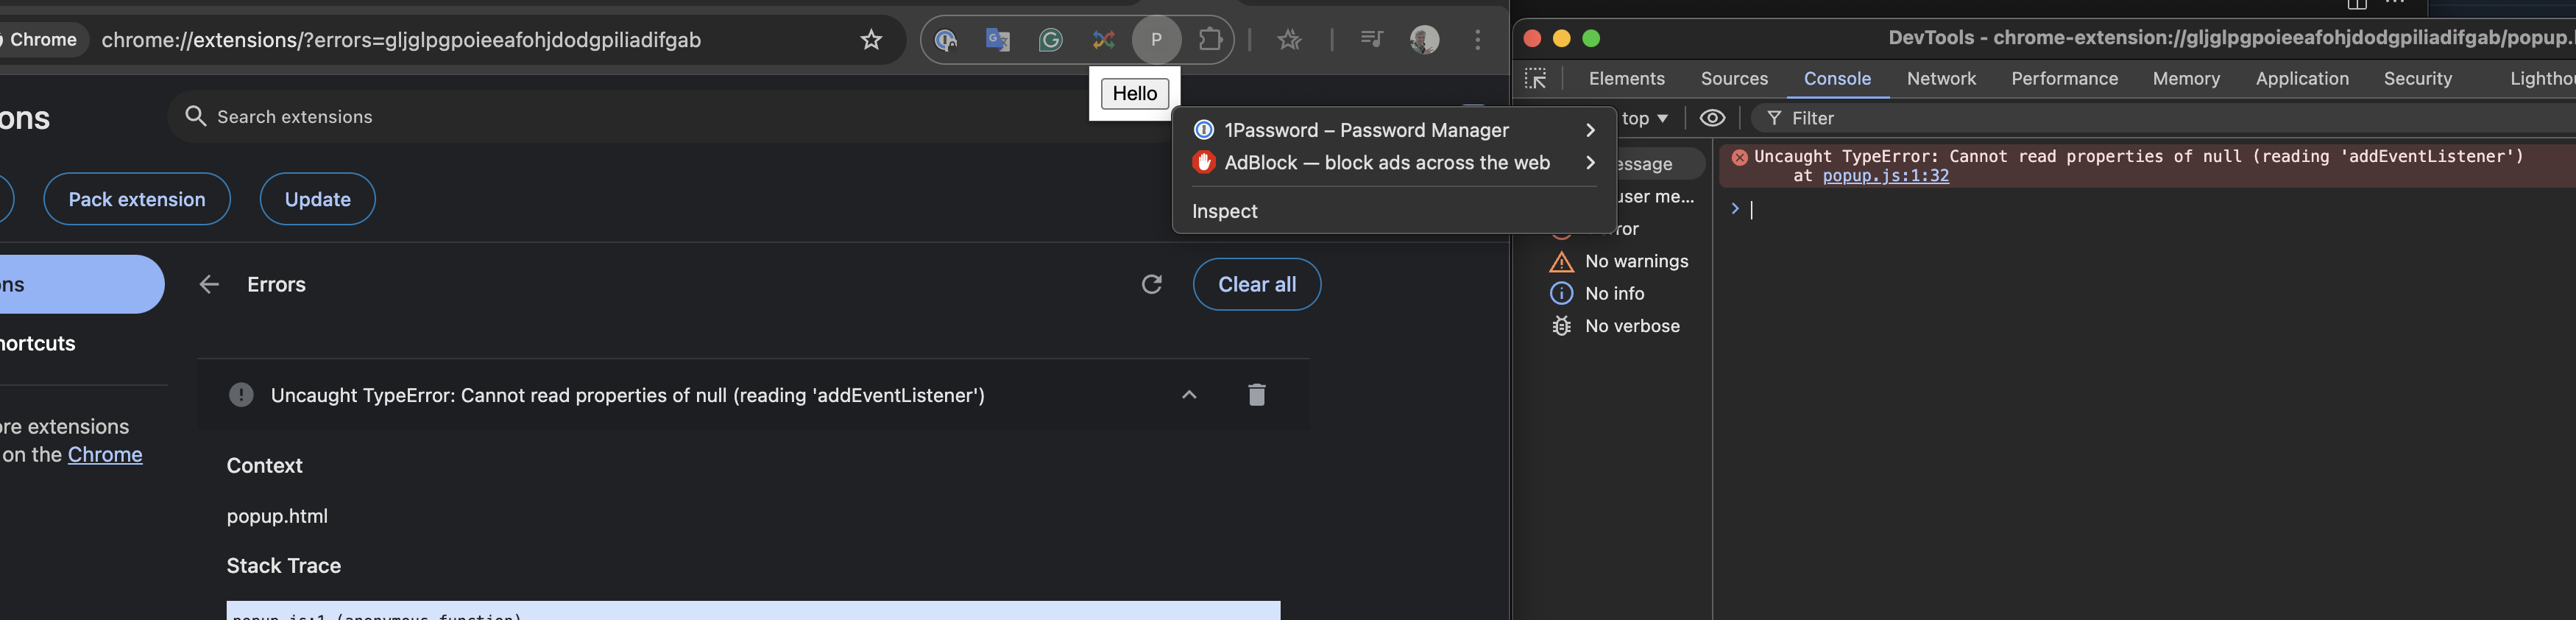The image size is (2576, 620).
Task: Go back with the Errors arrow
Action: coord(209,285)
